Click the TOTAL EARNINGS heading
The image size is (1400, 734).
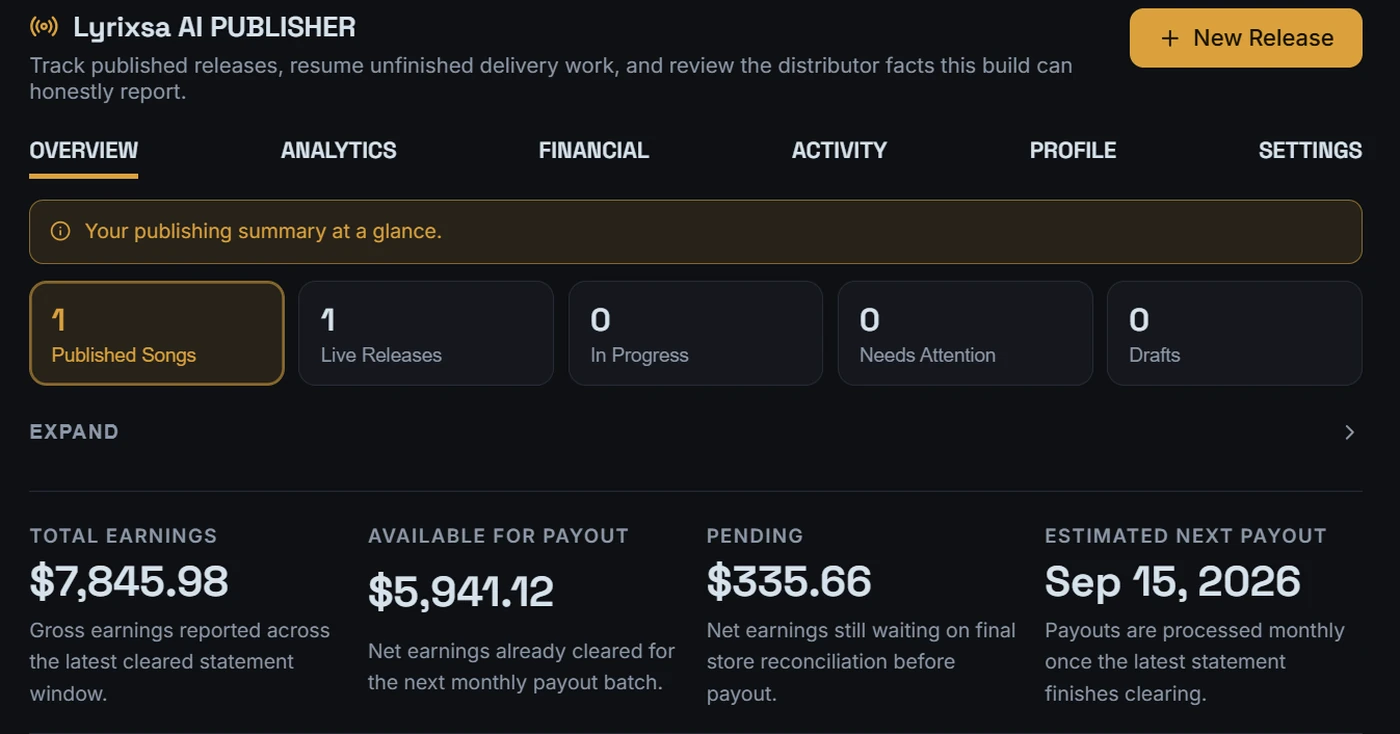point(123,536)
